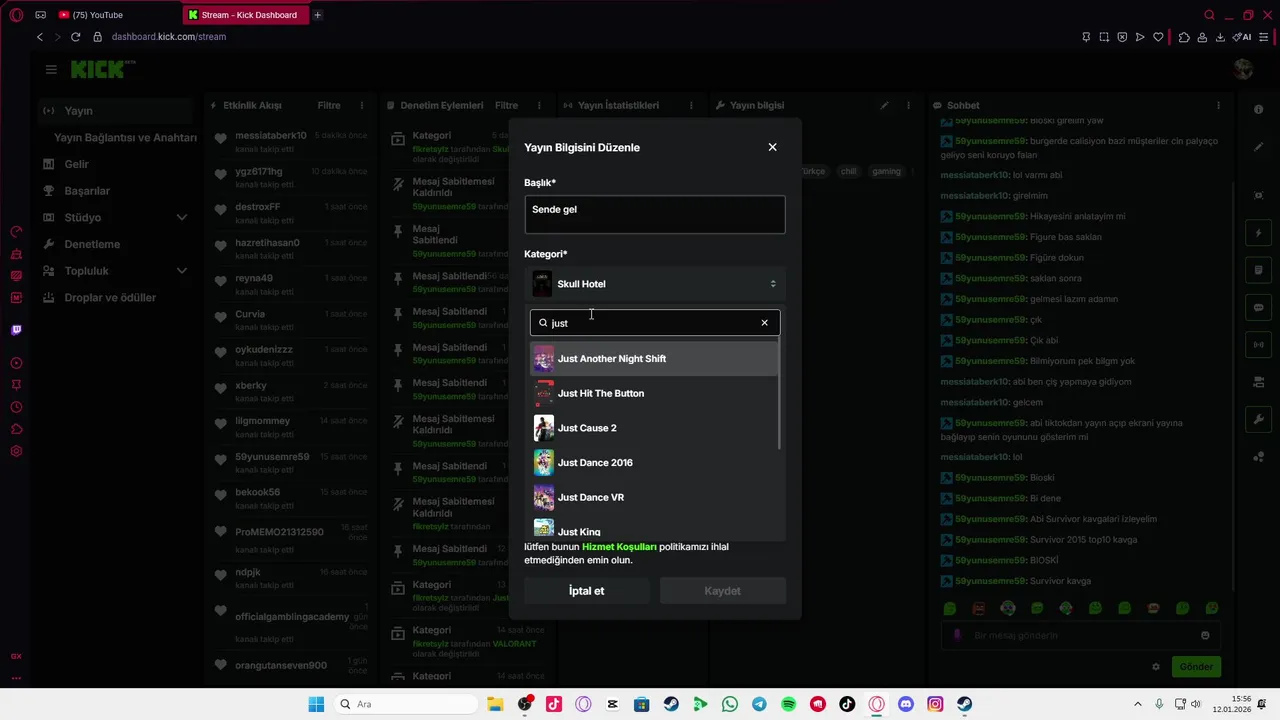Choose Just Dance VR category

[x=654, y=497]
